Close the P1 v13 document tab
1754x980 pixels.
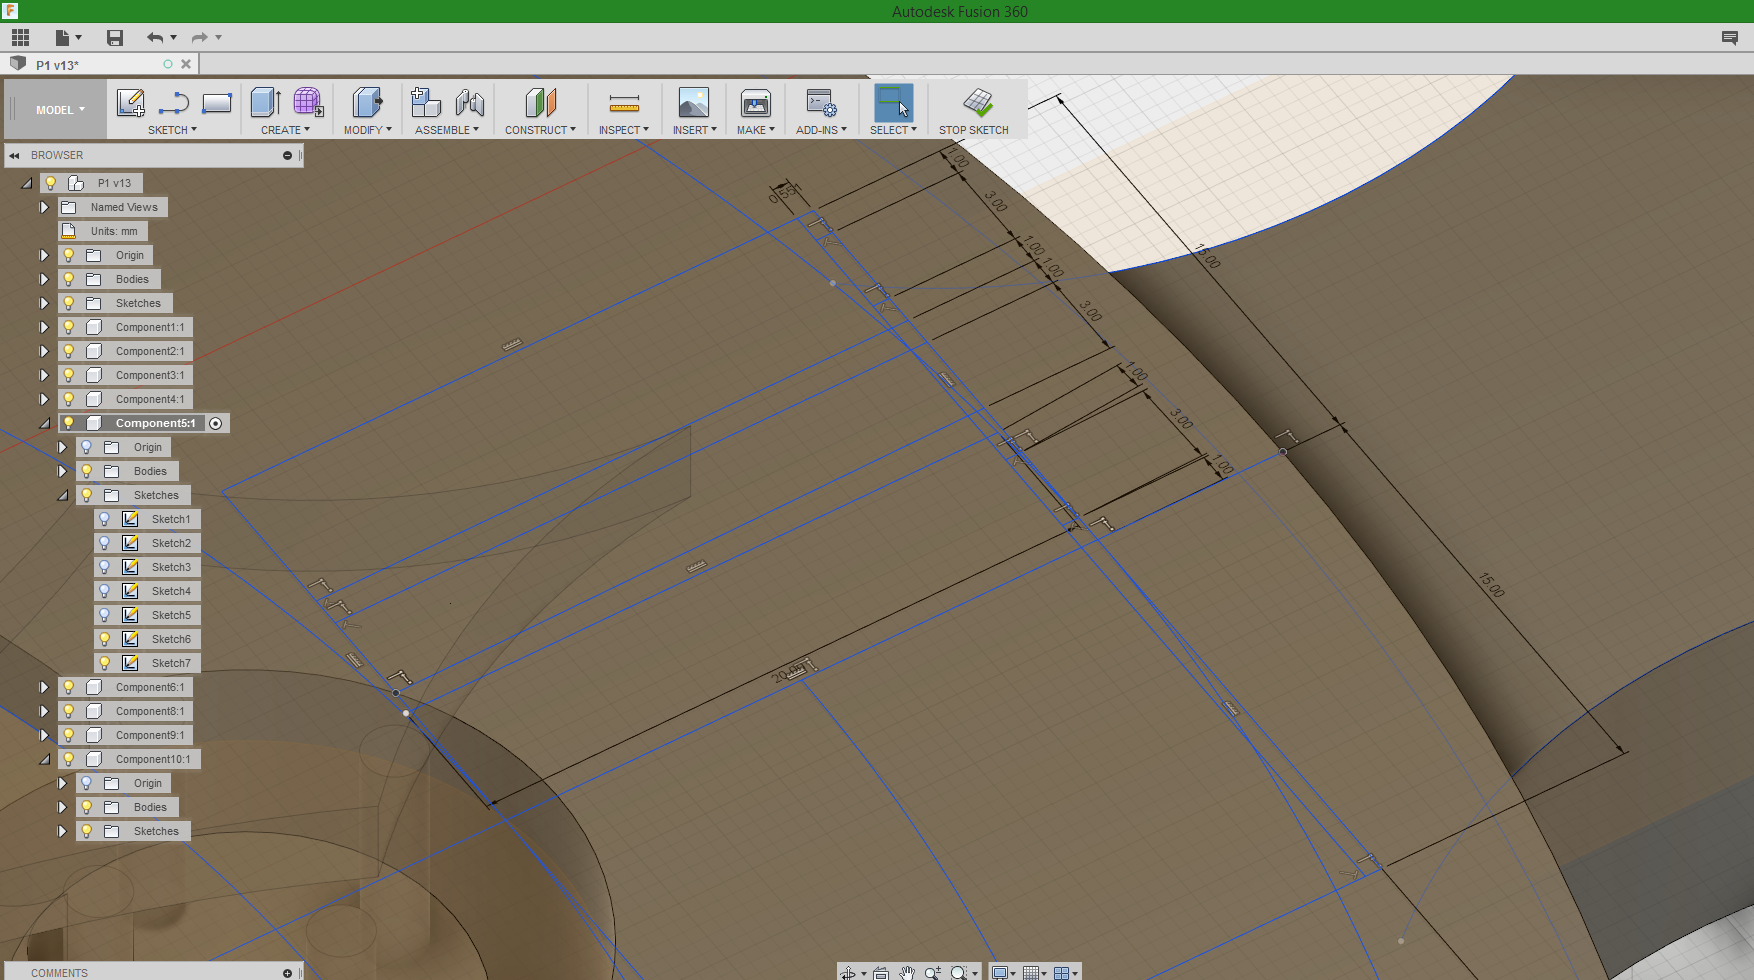(186, 64)
